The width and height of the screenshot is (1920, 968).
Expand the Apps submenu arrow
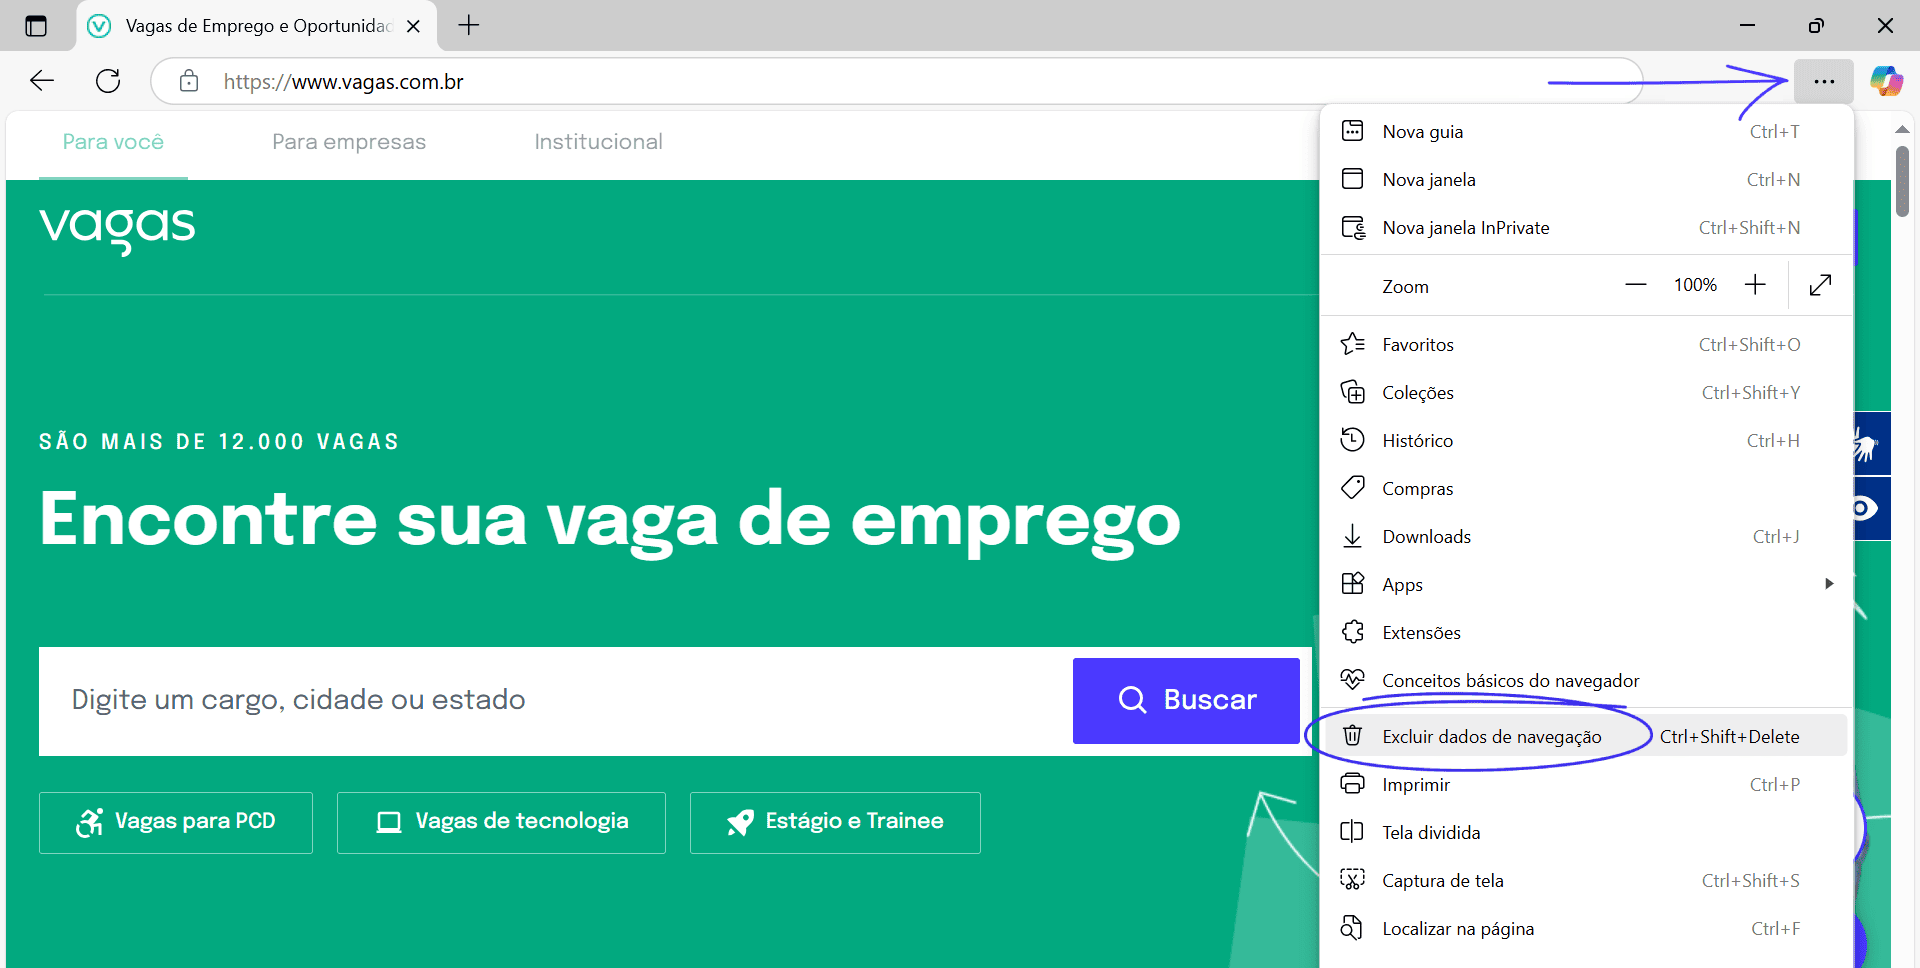pos(1829,583)
